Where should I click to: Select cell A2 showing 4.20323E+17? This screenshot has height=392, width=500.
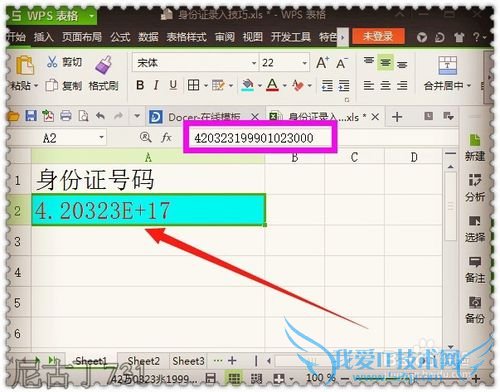tap(148, 210)
